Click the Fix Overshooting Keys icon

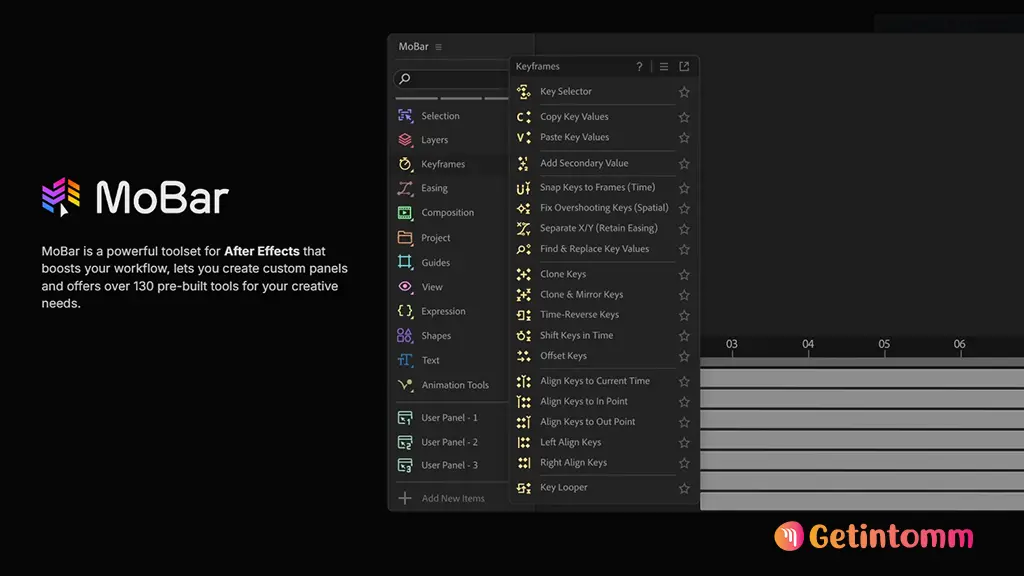click(524, 208)
